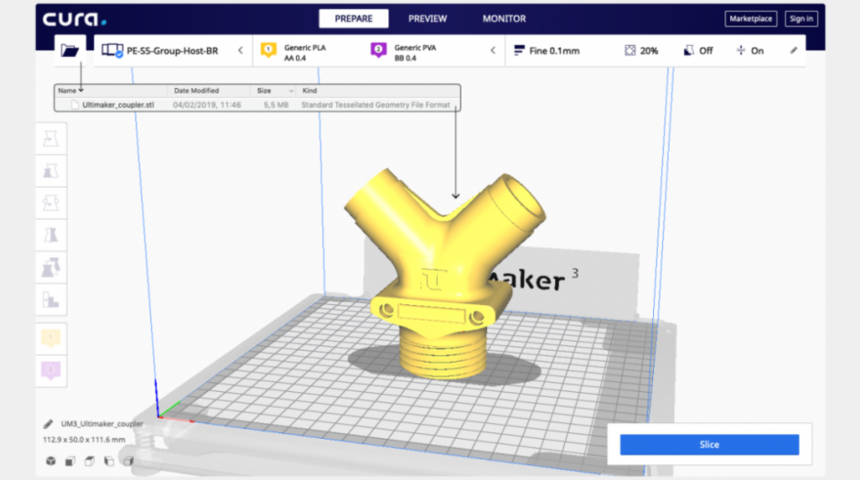Click the UM3_Ultimaker_coupler job name
Viewport: 860px width, 480px height.
tap(102, 423)
